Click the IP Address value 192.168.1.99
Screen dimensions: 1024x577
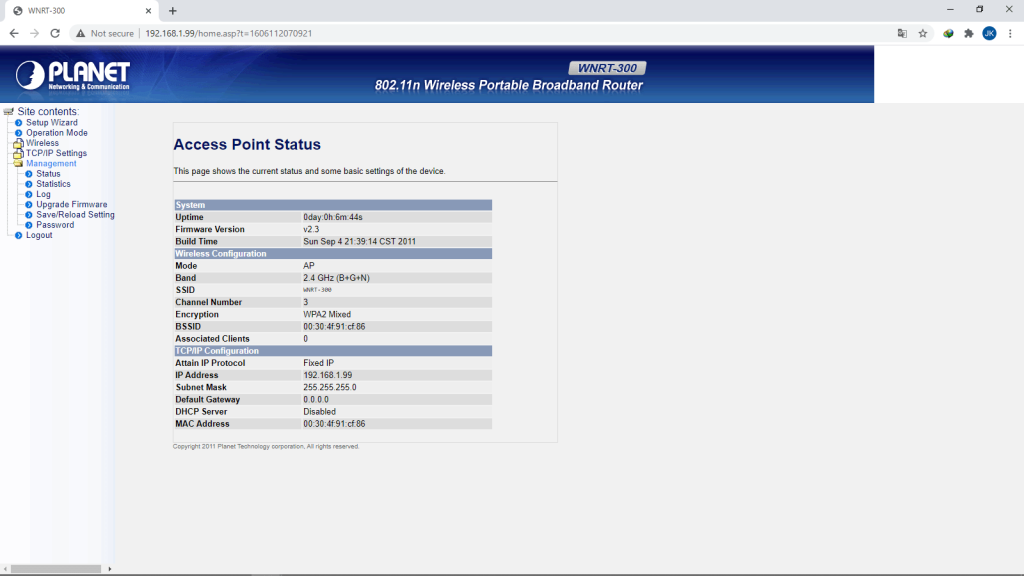pyautogui.click(x=327, y=375)
